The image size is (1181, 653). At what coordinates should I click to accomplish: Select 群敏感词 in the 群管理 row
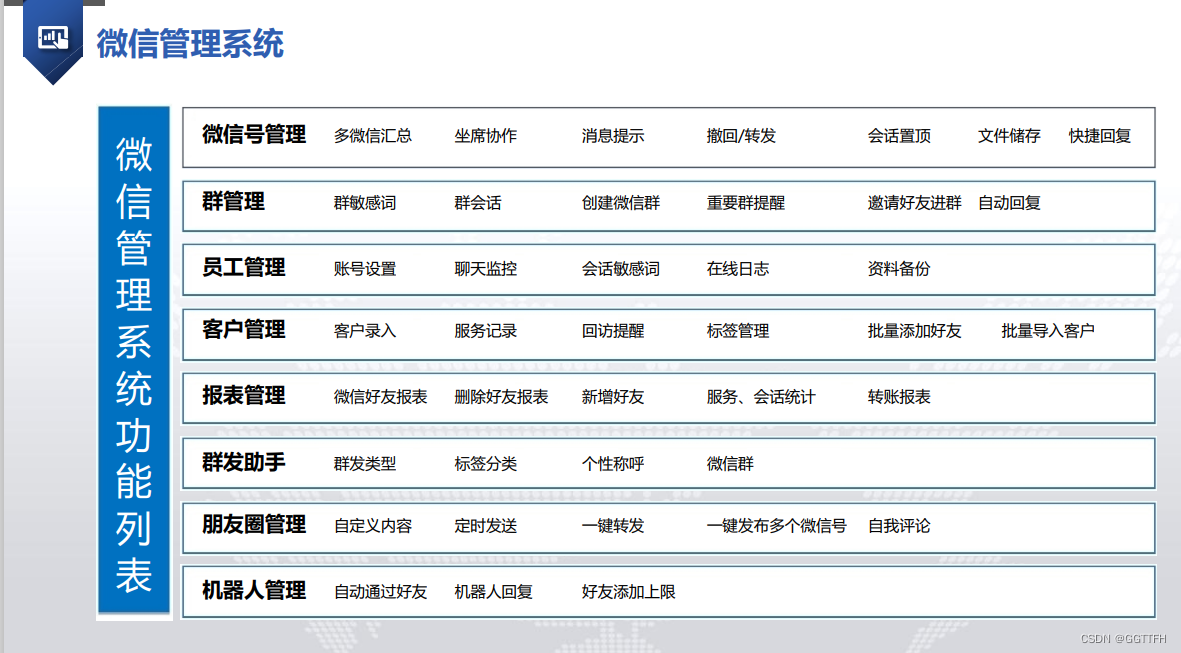pyautogui.click(x=365, y=203)
